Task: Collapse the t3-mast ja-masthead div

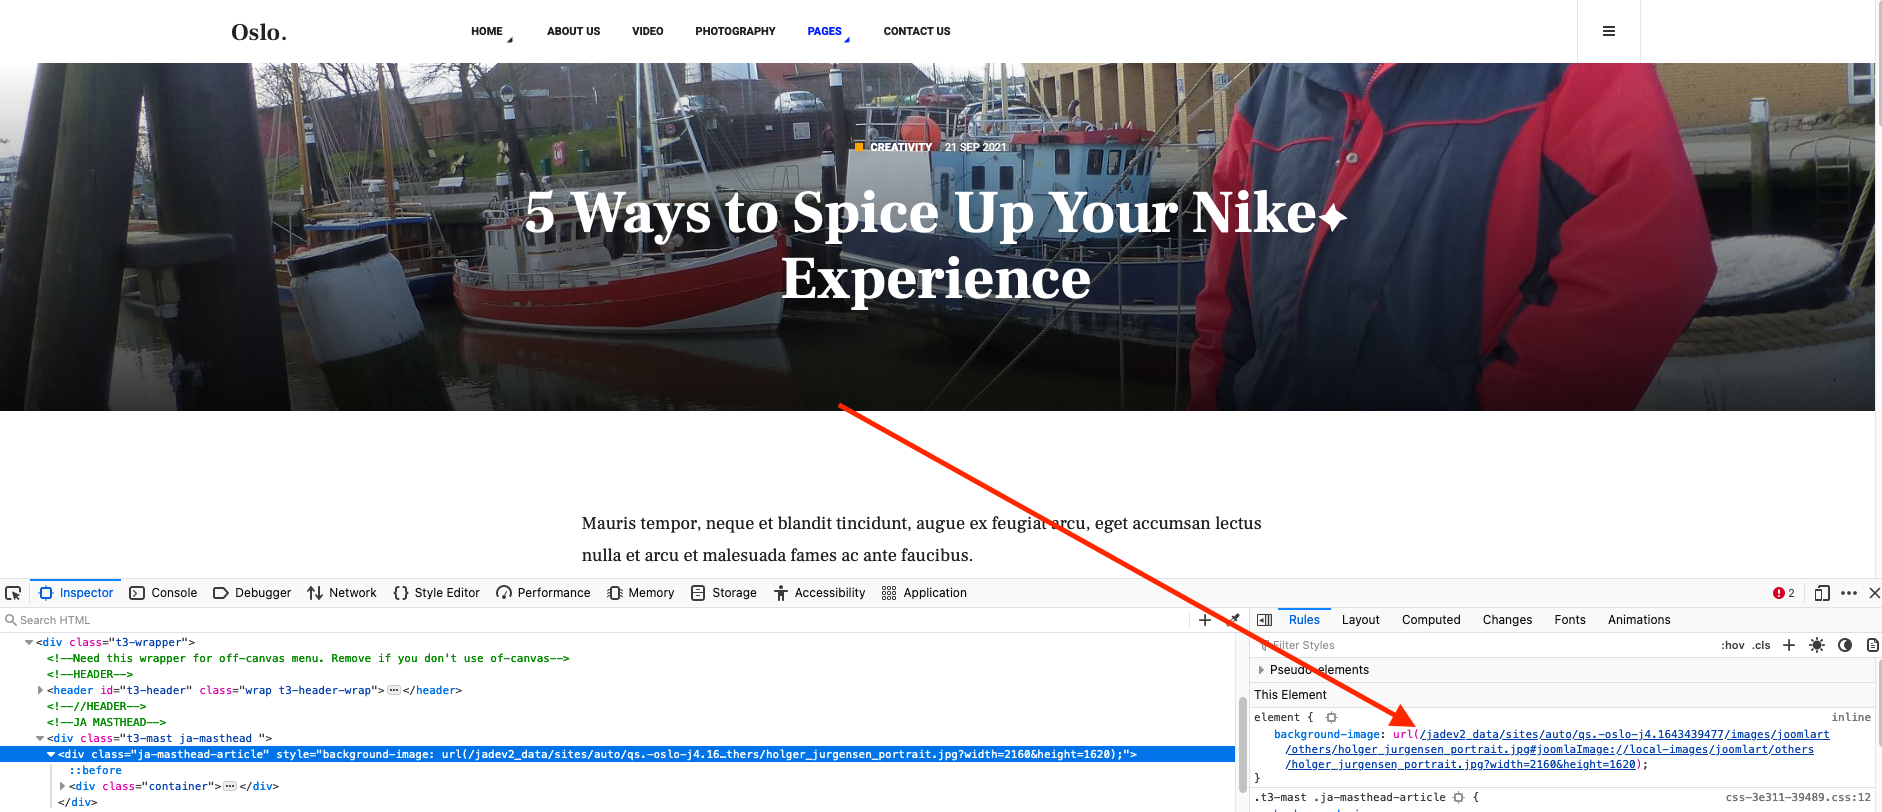Action: pyautogui.click(x=40, y=738)
